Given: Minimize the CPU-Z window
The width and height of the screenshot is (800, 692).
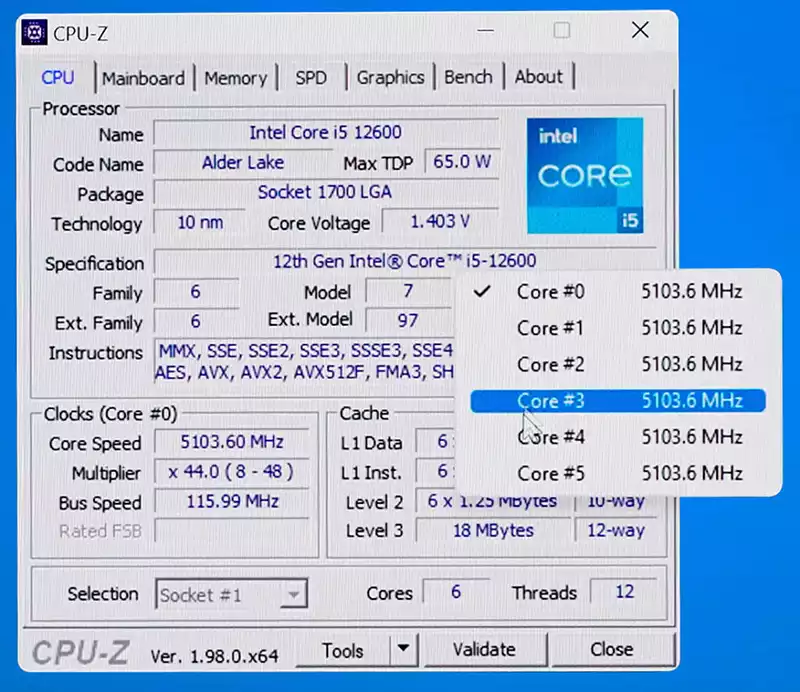Looking at the screenshot, I should pyautogui.click(x=485, y=31).
